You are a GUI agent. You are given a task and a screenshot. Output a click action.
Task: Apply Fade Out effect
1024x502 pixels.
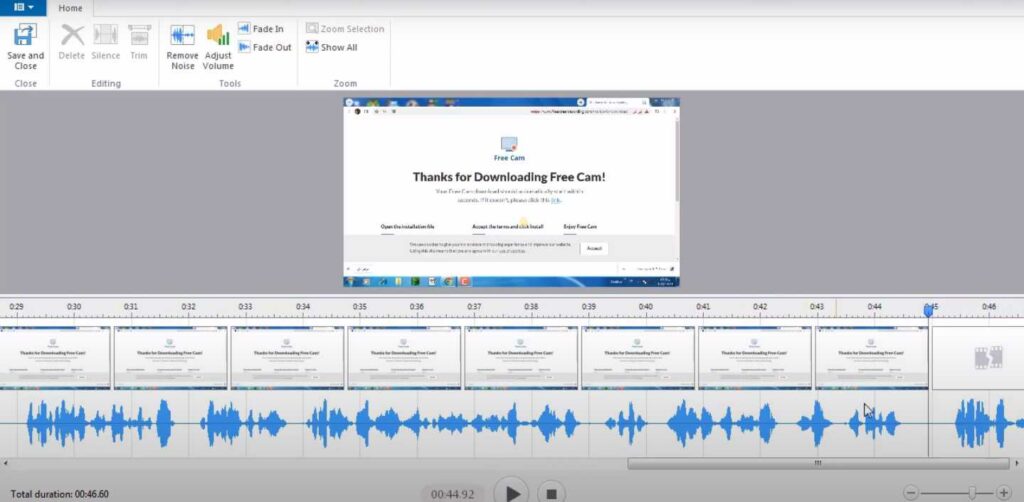[264, 47]
